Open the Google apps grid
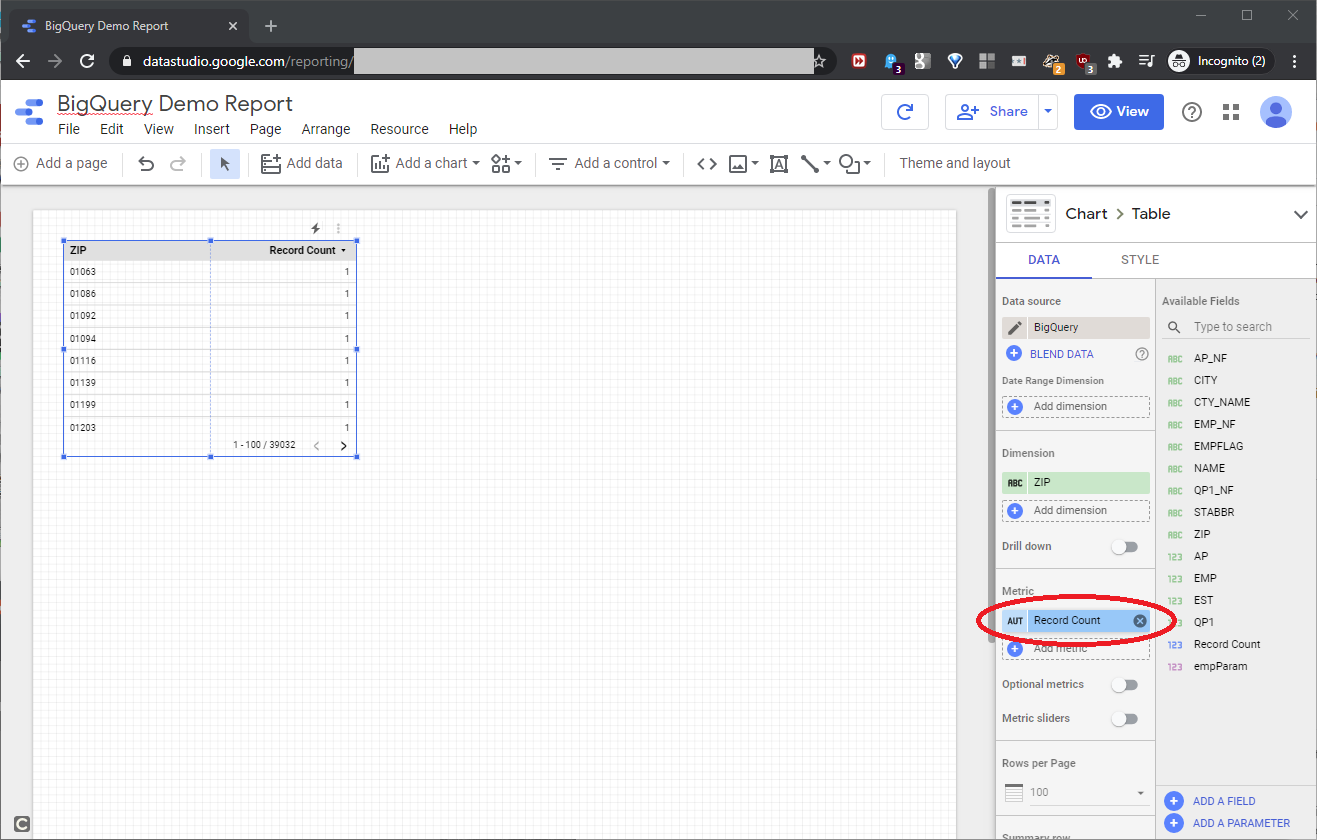Image resolution: width=1317 pixels, height=840 pixels. click(1231, 112)
